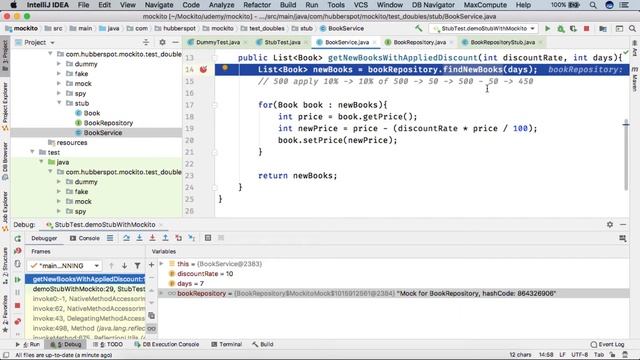Click the Filter frames funnel icon
This screenshot has height=360, width=640.
[x=138, y=266]
